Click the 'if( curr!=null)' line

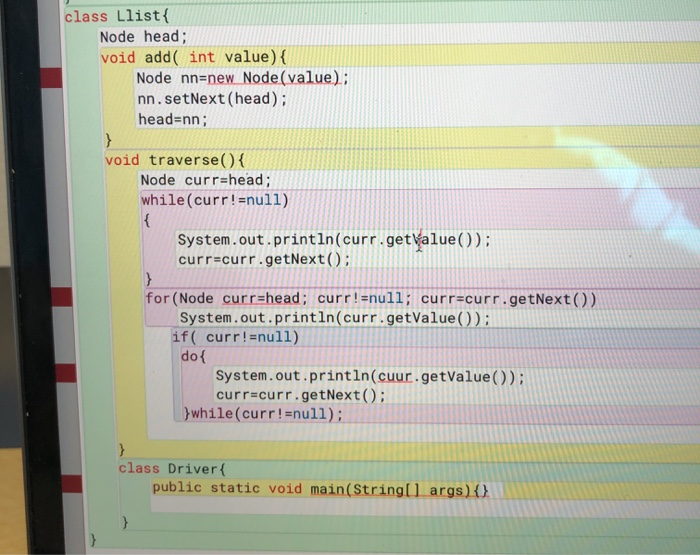pyautogui.click(x=235, y=337)
